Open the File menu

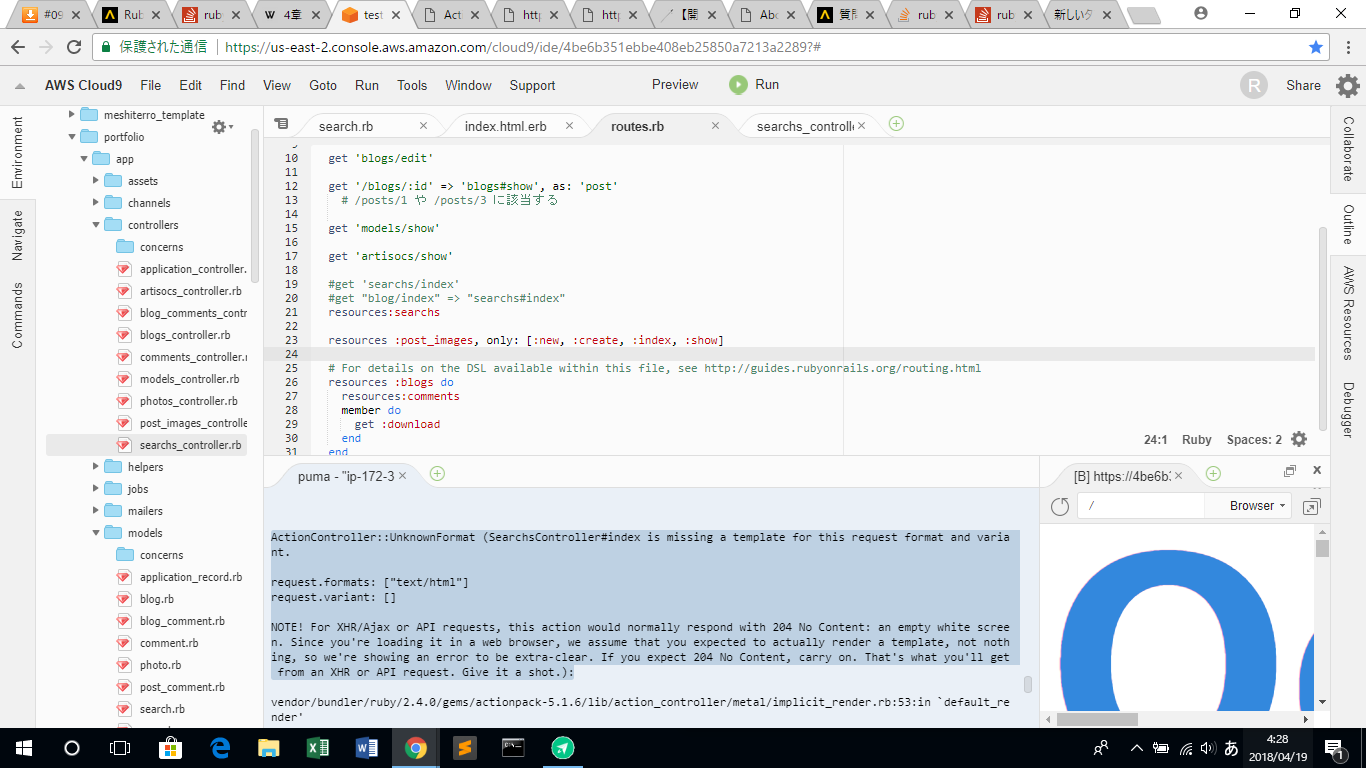[150, 85]
